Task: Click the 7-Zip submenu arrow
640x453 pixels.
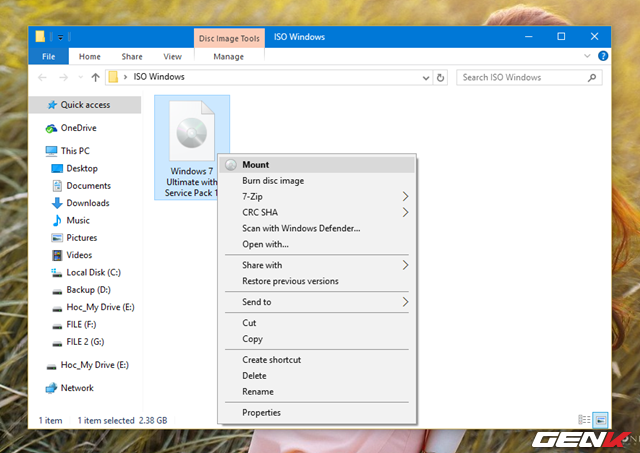Action: [x=405, y=196]
